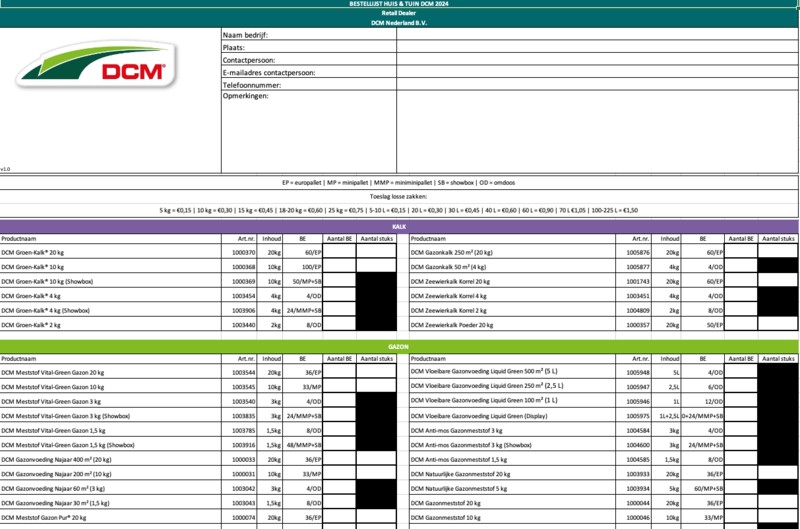Select Aantal BE cell for Vital-Green Gazon 20 kg

(x=339, y=372)
